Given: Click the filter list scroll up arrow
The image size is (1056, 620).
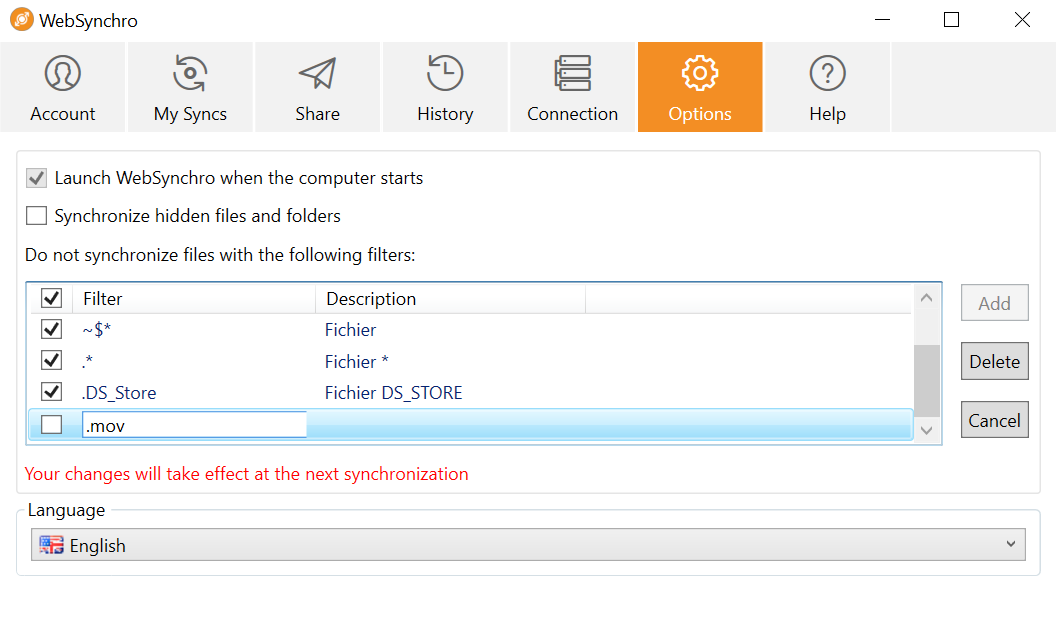Looking at the screenshot, I should coord(927,298).
